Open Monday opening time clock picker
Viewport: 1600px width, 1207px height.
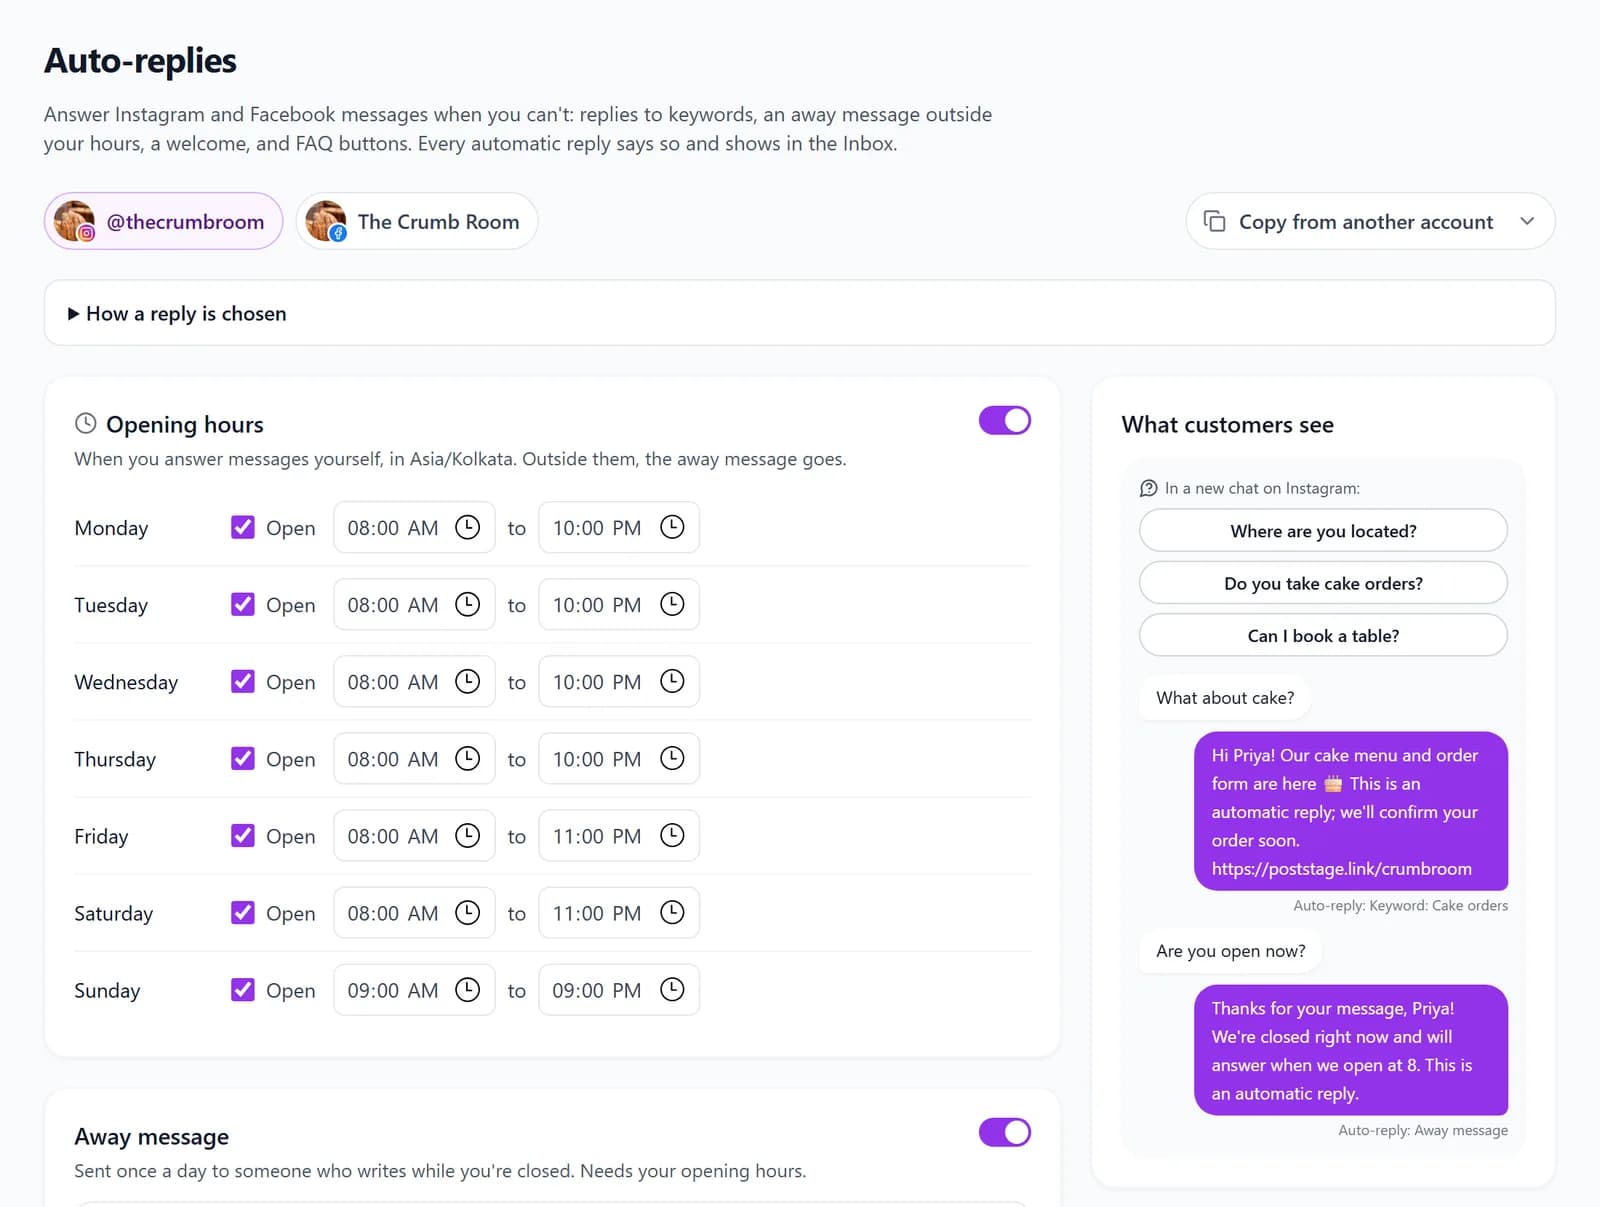click(468, 527)
